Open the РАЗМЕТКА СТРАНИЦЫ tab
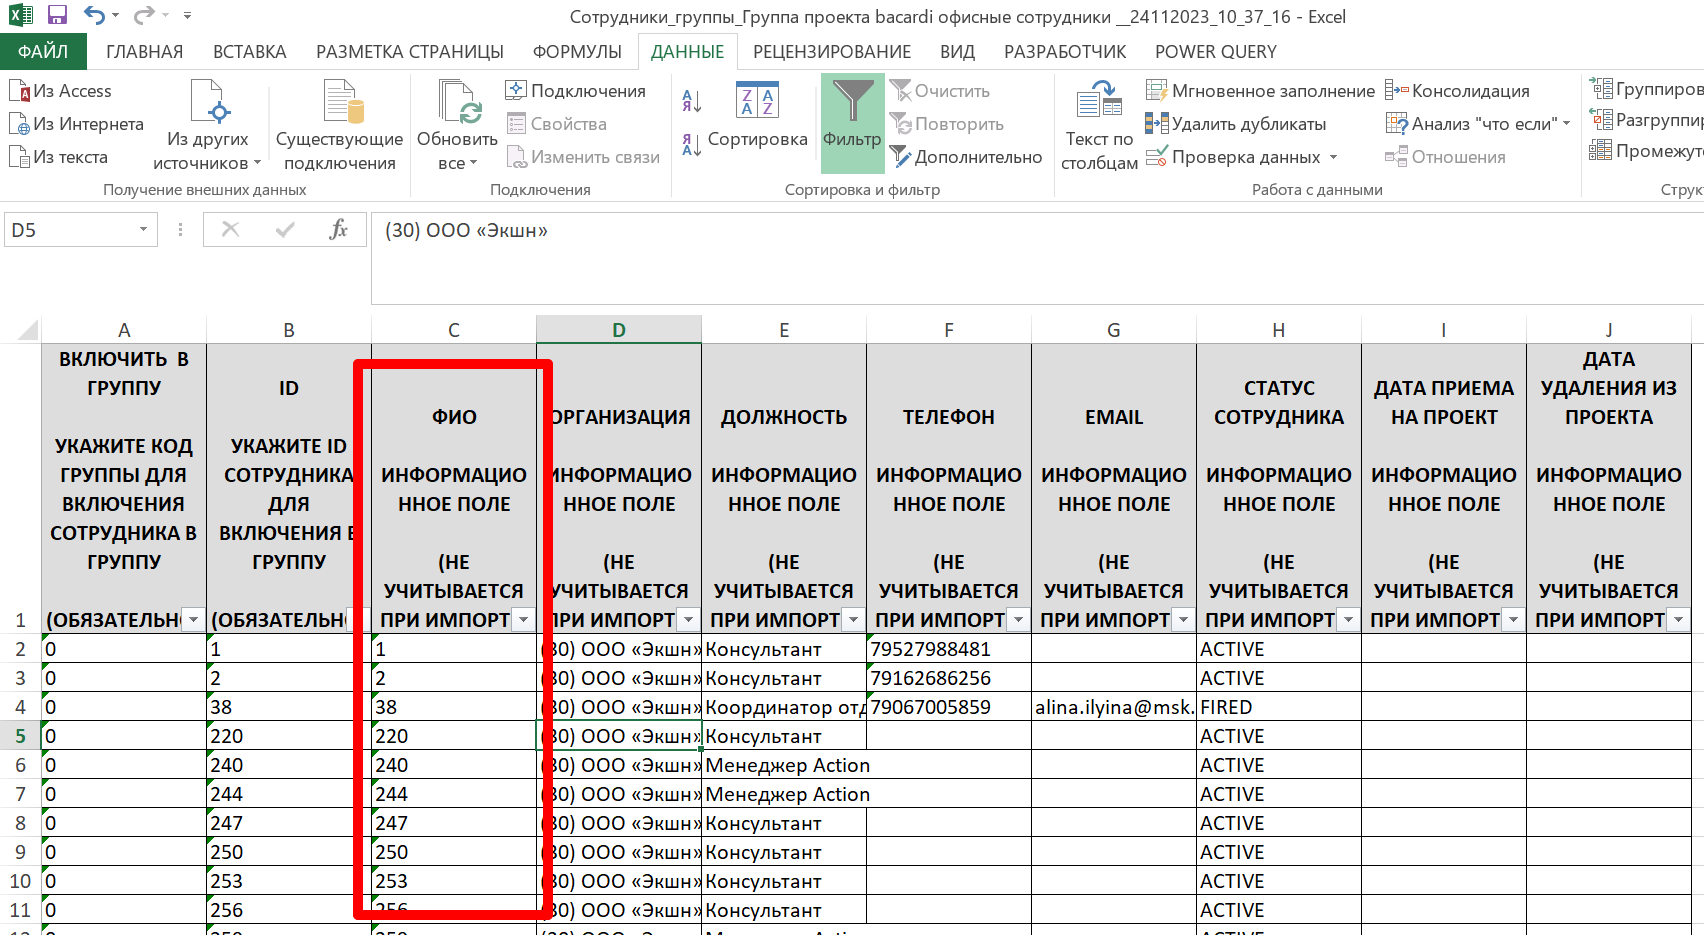 (x=410, y=52)
